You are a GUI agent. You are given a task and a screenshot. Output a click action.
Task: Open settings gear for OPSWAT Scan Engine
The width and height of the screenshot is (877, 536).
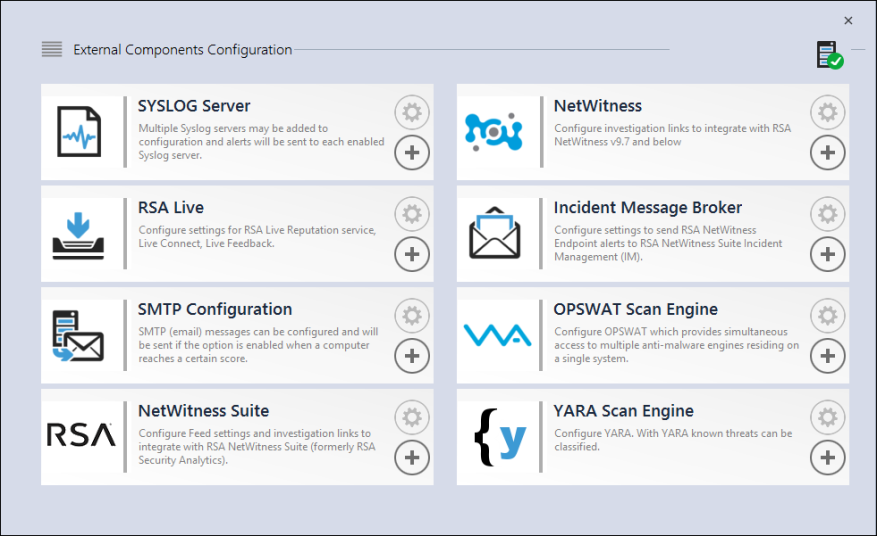pos(828,316)
